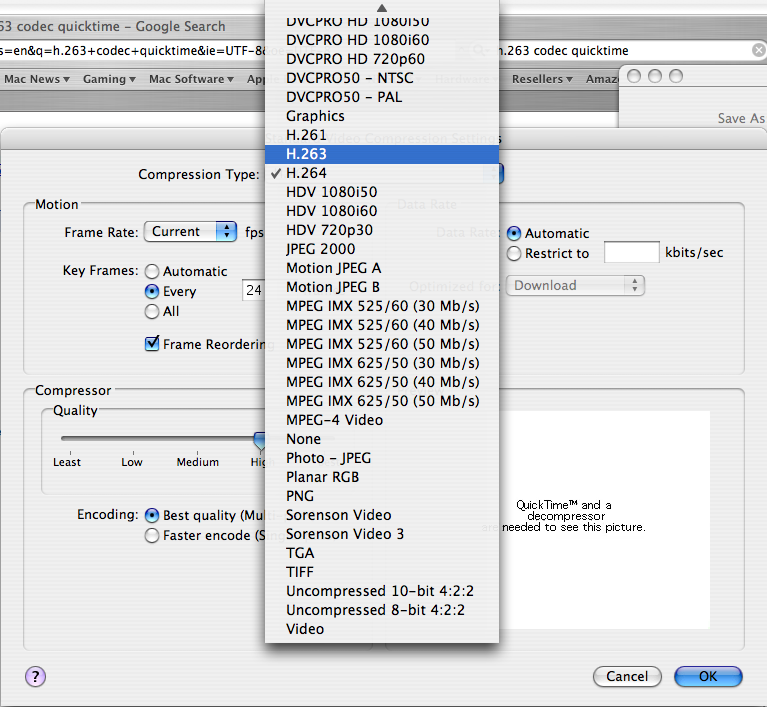Viewport: 767px width, 707px height.
Task: Select DVCPRO50 - PAL codec
Action: [x=382, y=97]
